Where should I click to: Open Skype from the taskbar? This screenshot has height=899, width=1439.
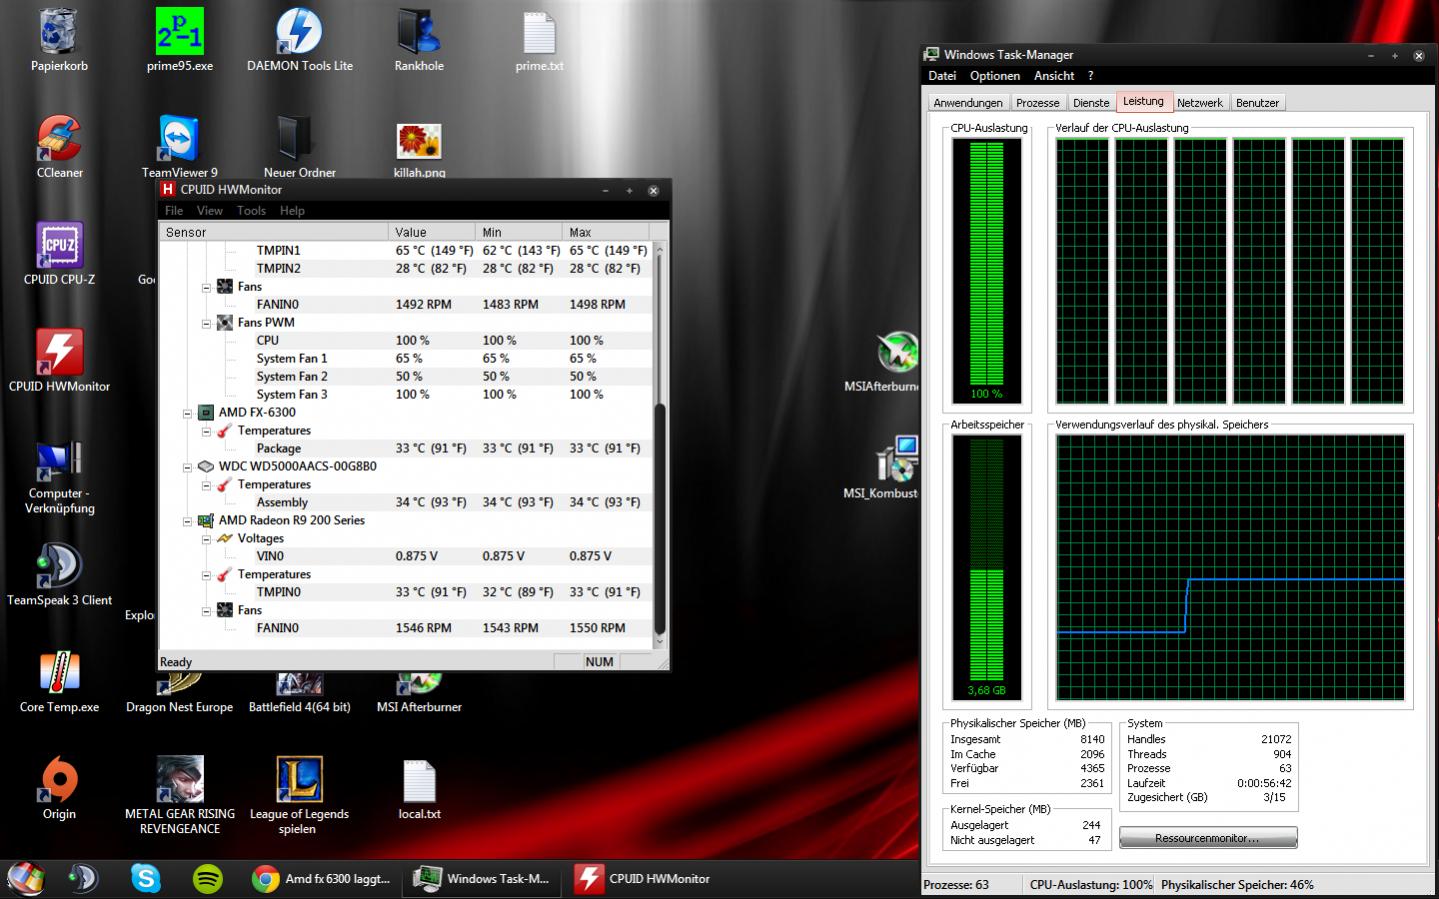pyautogui.click(x=146, y=878)
